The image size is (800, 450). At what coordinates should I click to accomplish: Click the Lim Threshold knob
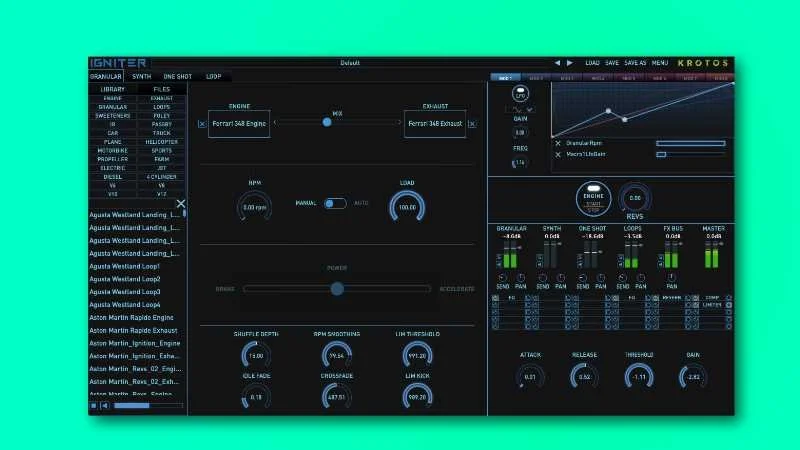coord(417,355)
